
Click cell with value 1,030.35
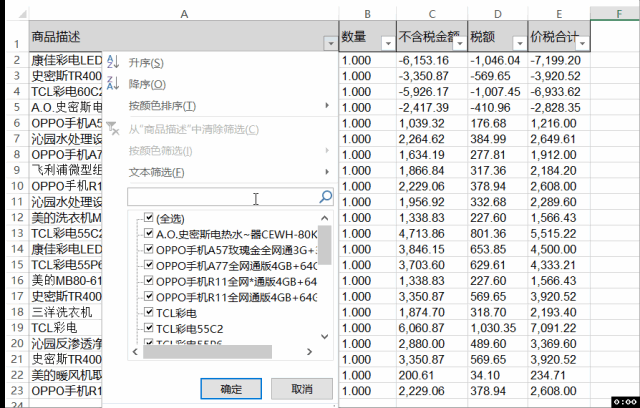(x=498, y=328)
